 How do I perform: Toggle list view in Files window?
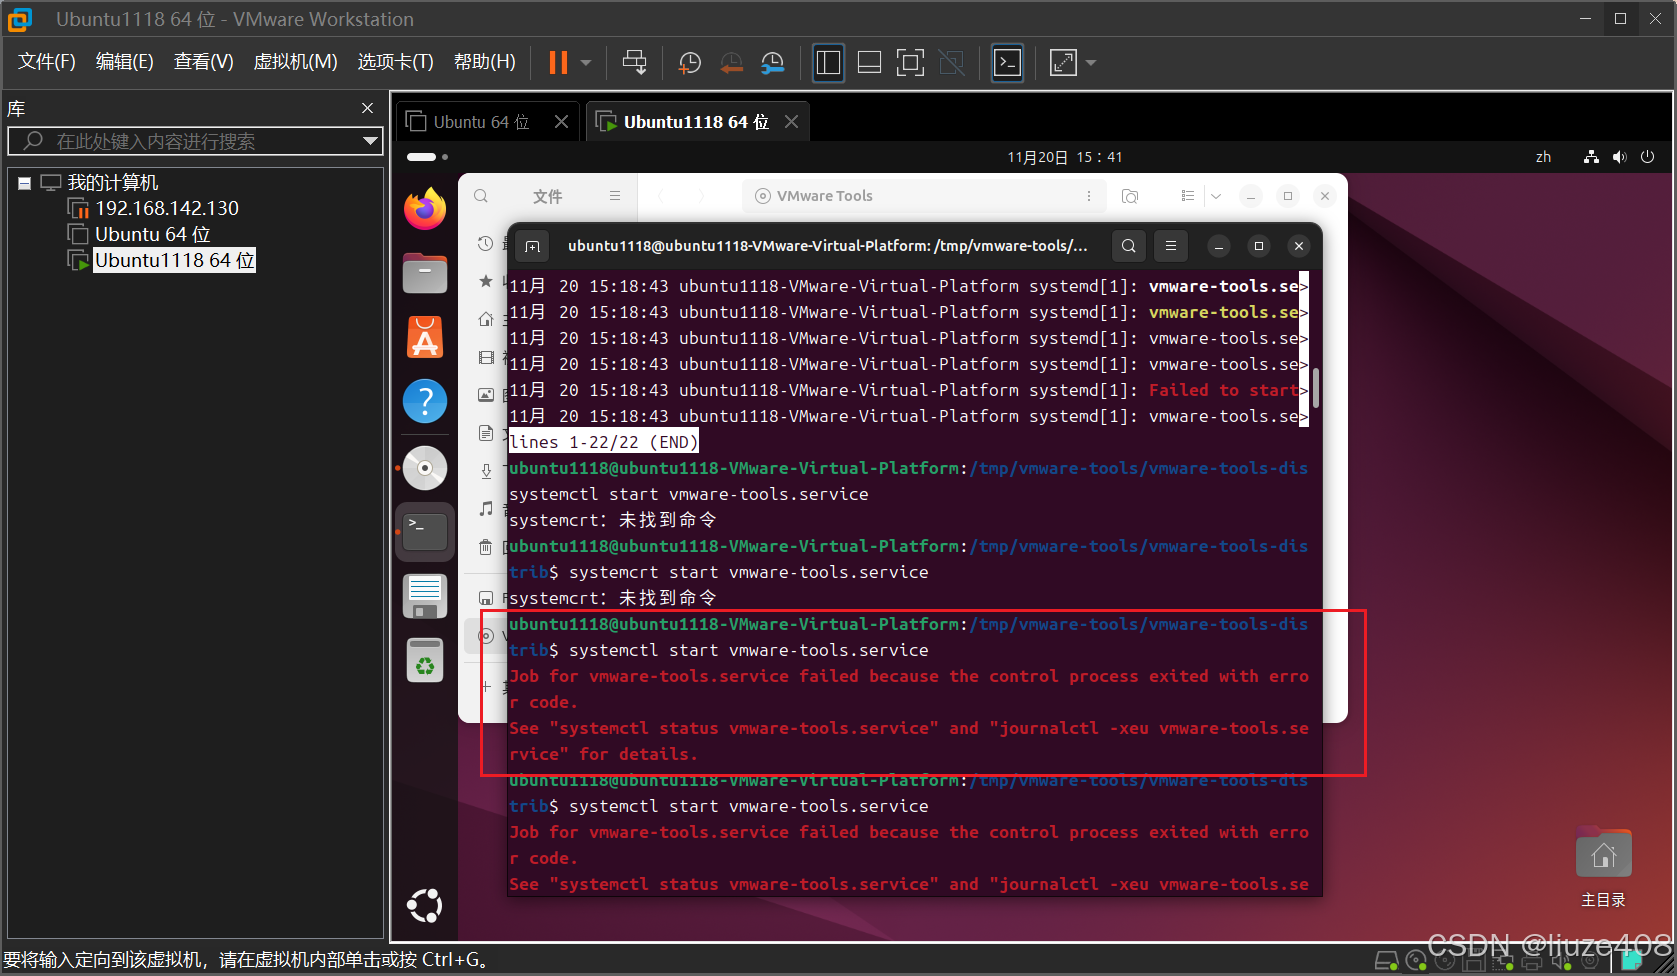click(1187, 196)
